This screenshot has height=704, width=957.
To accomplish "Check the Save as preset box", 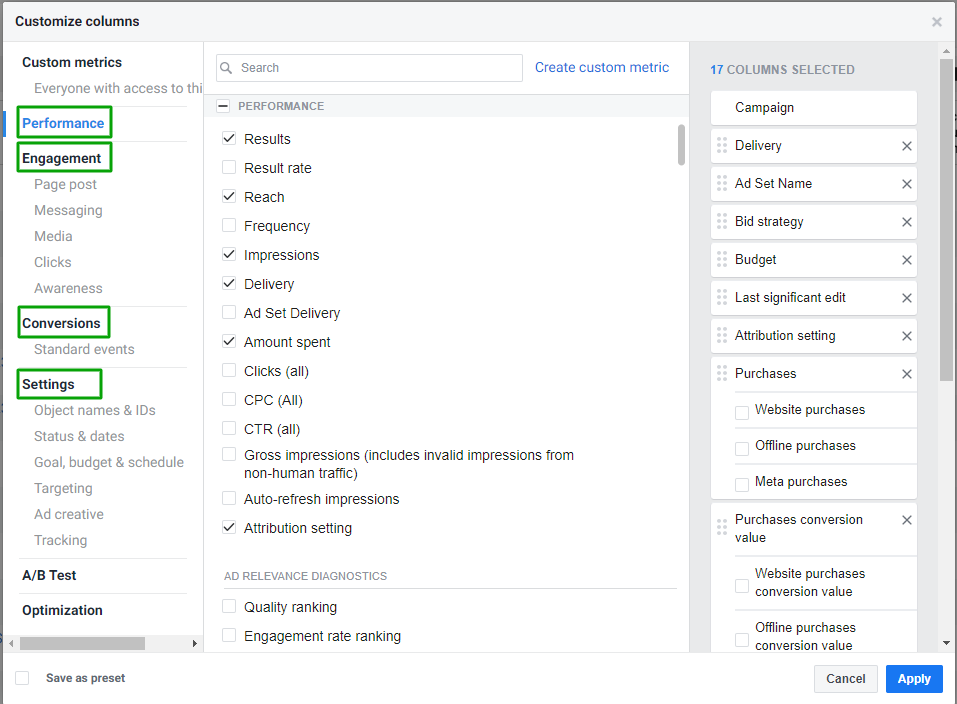I will point(22,678).
